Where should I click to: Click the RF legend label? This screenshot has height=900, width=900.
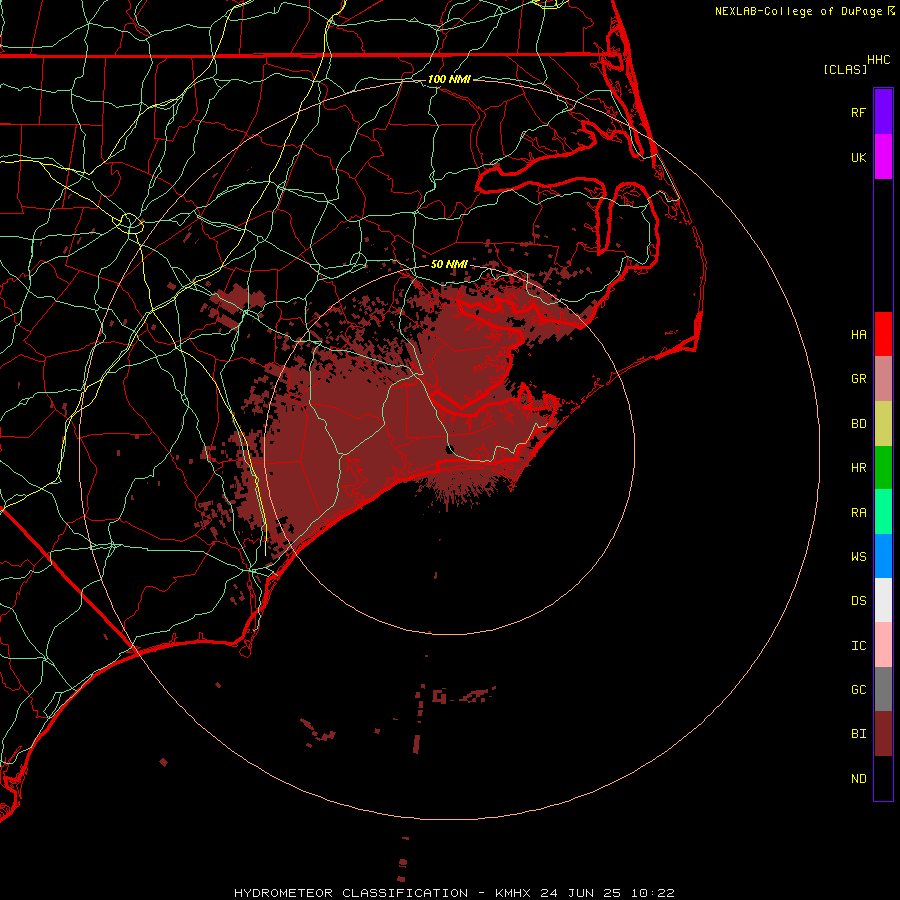tap(858, 113)
